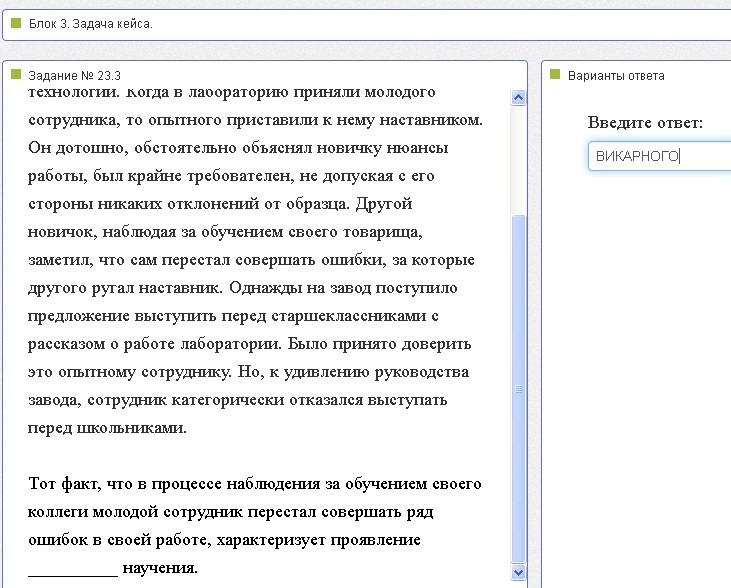Click the blue scrollbar thumb in task panel
This screenshot has width=731, height=588.
[518, 389]
